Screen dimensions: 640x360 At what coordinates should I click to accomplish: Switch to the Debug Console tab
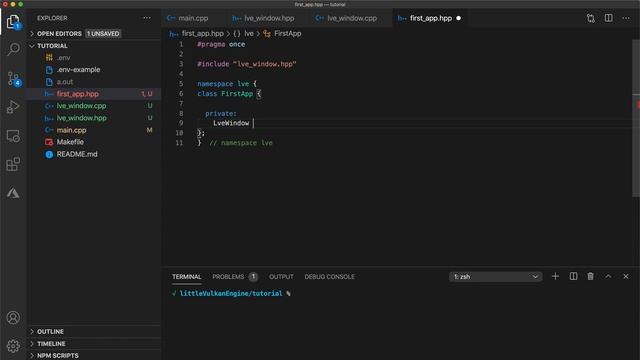[329, 277]
